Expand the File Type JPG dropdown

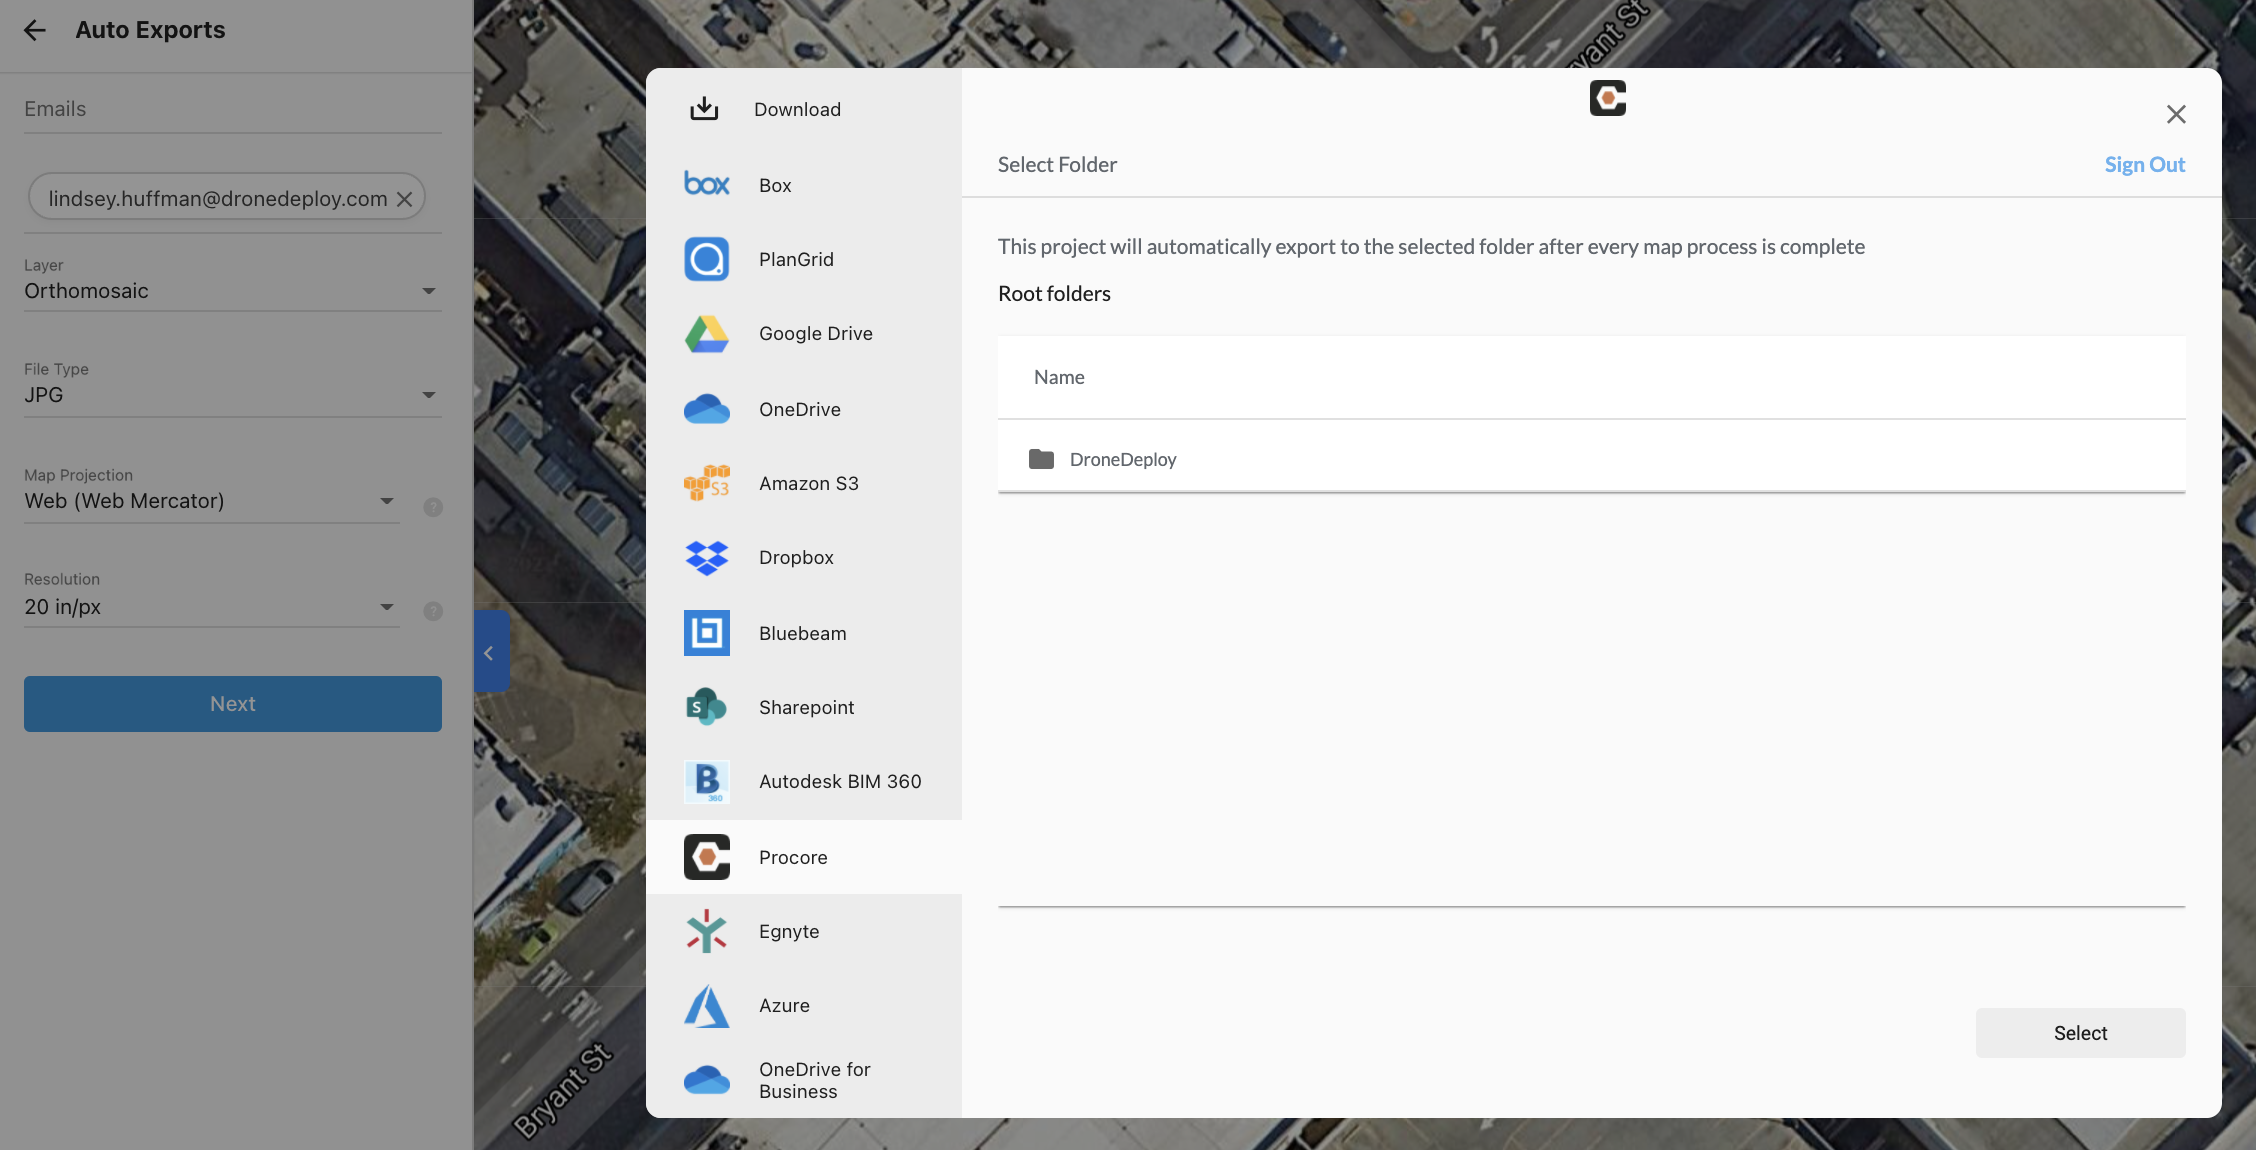click(x=232, y=395)
